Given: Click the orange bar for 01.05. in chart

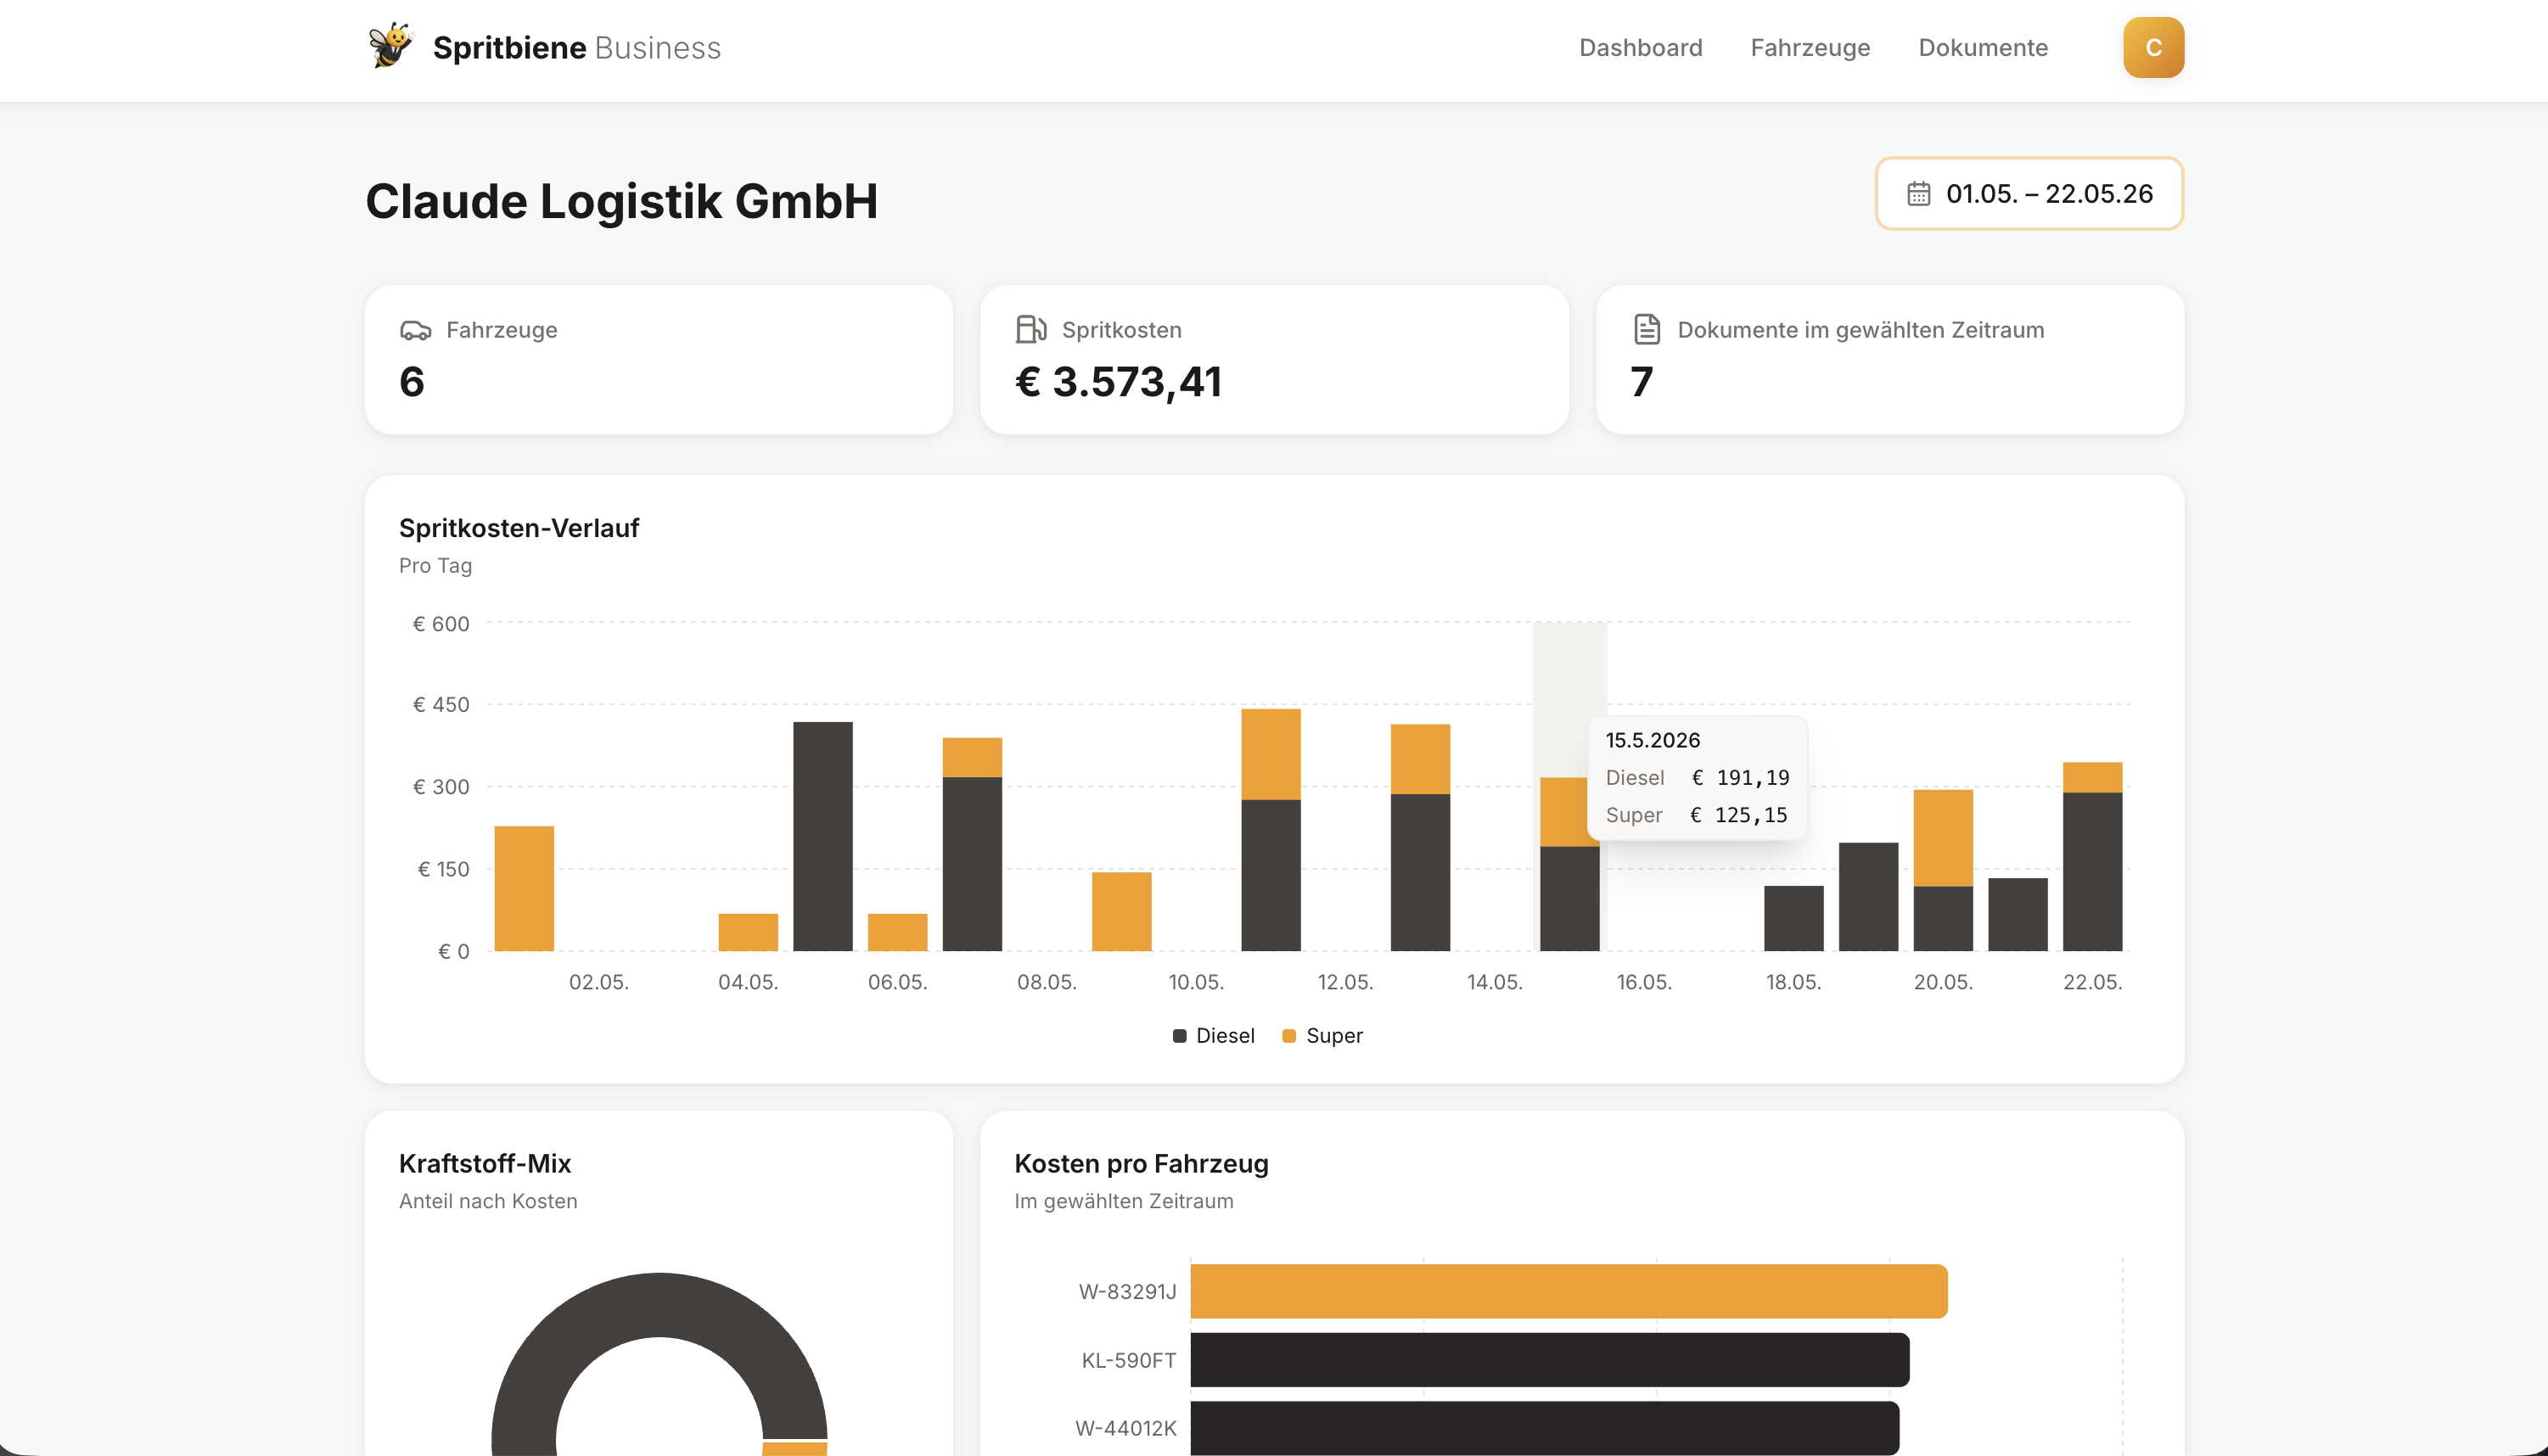Looking at the screenshot, I should [x=524, y=888].
